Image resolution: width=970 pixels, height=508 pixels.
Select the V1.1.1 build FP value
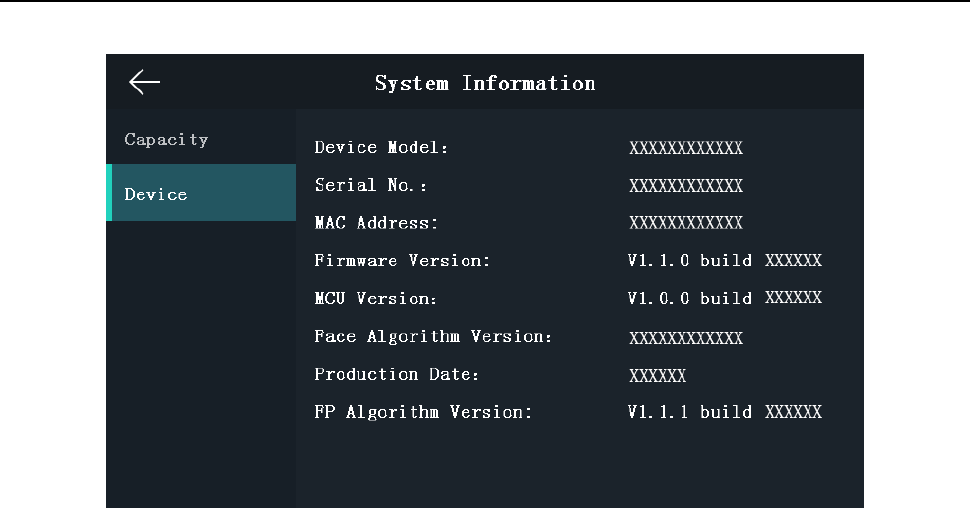click(724, 411)
